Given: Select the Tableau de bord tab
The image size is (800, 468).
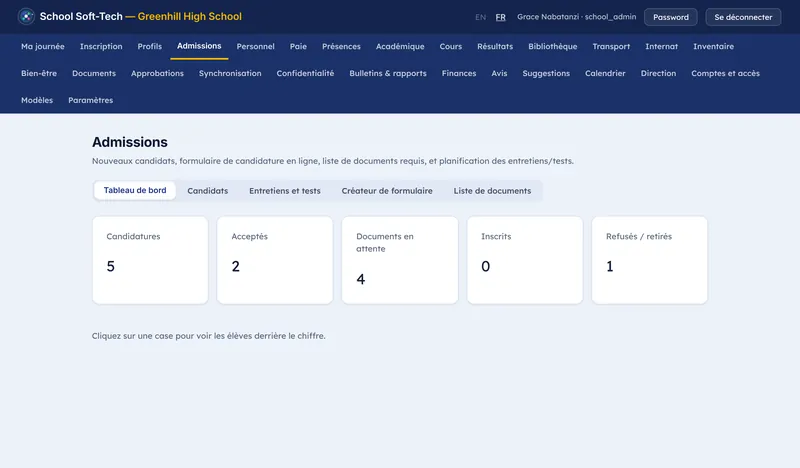Looking at the screenshot, I should pos(135,190).
